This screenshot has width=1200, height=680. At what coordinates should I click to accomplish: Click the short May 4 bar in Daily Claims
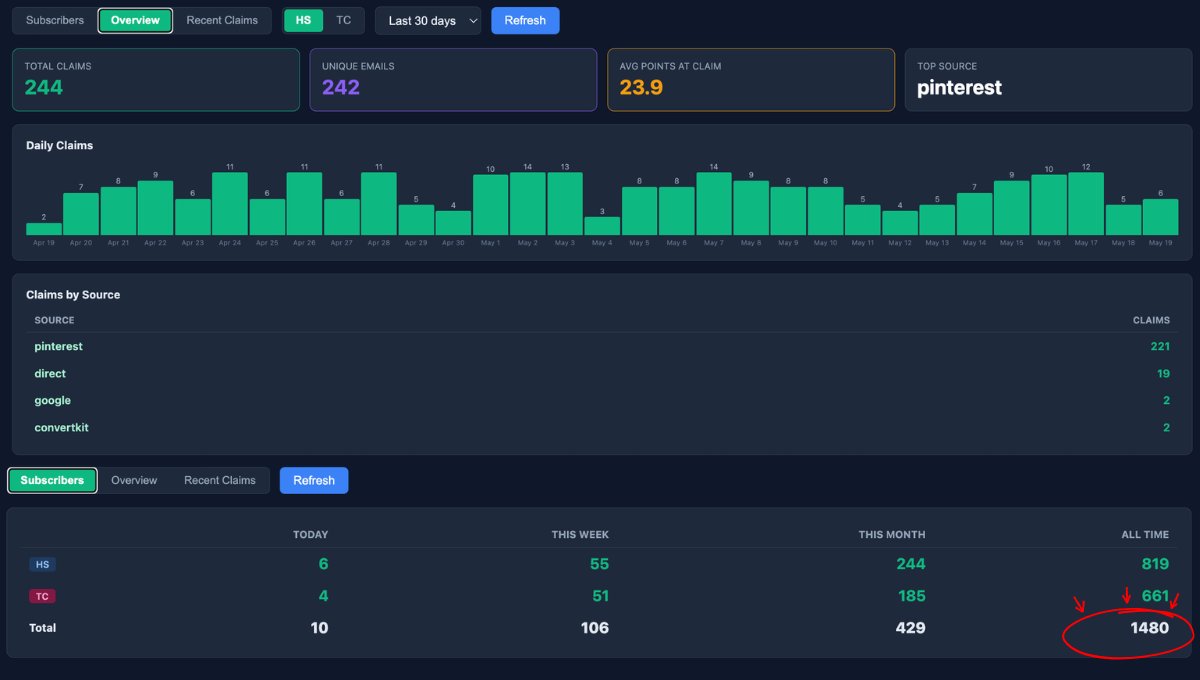coord(602,226)
